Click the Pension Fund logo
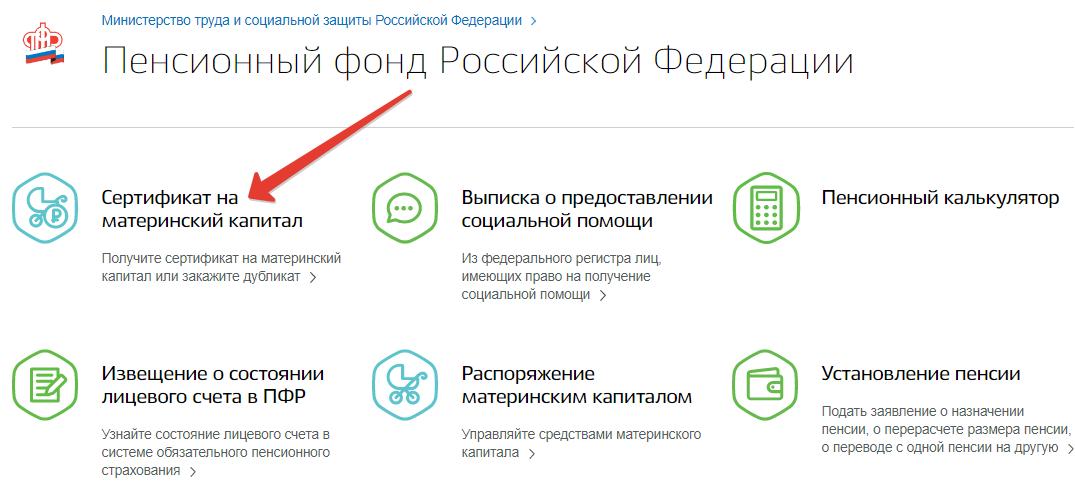 point(43,44)
